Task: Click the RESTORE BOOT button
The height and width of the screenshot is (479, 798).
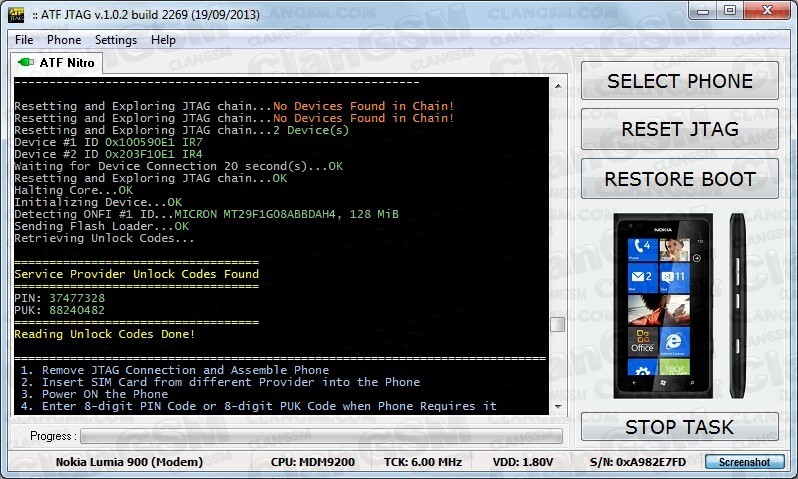Action: point(679,179)
